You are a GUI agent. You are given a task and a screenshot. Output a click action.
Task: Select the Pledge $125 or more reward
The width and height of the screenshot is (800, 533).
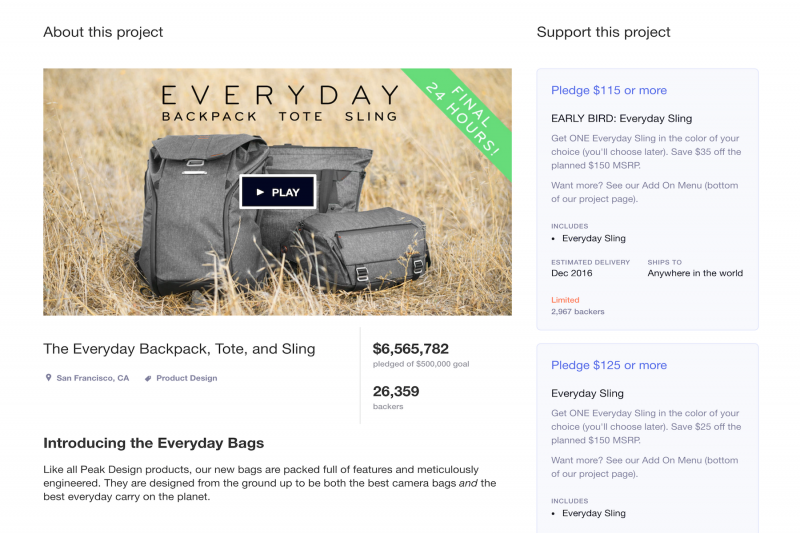coord(609,365)
